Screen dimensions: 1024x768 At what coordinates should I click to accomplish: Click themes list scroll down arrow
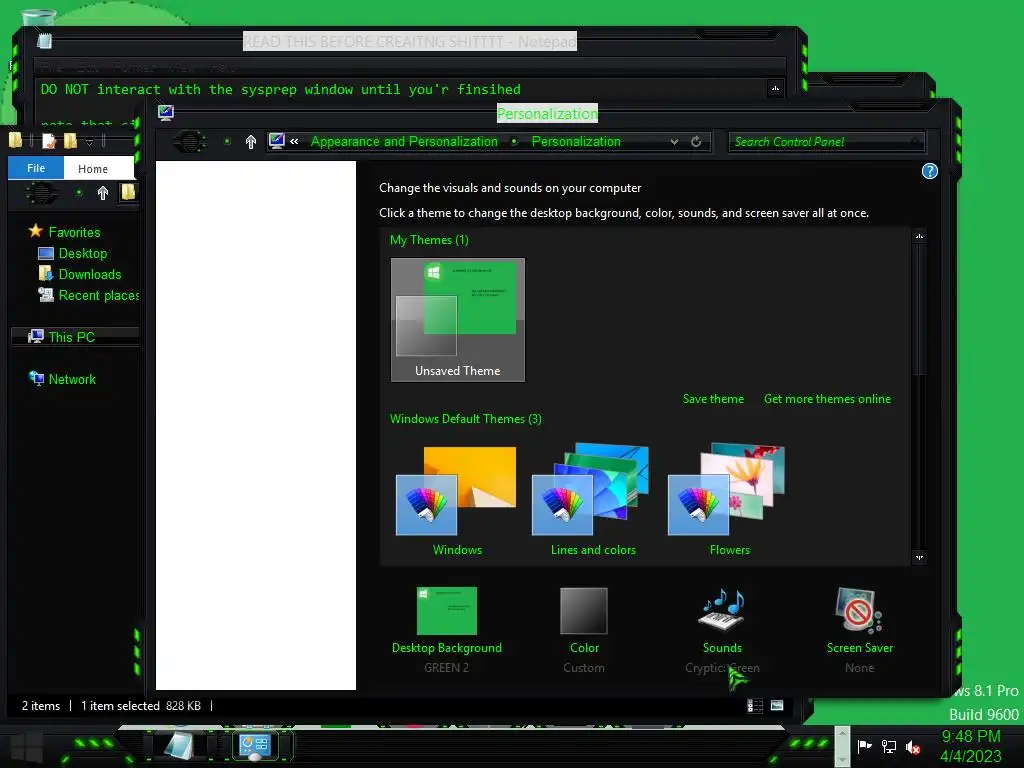tap(919, 557)
